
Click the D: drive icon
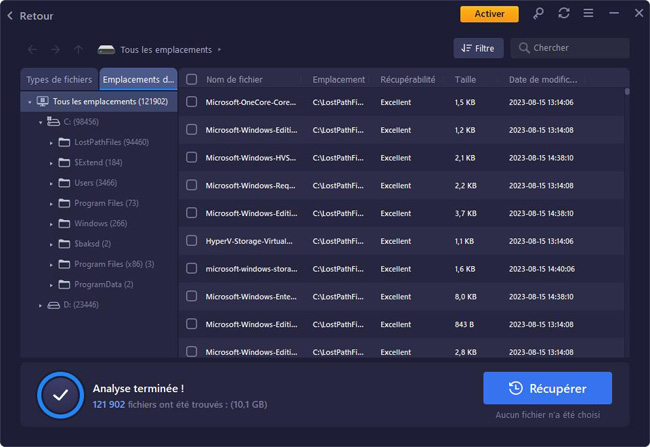coord(53,305)
